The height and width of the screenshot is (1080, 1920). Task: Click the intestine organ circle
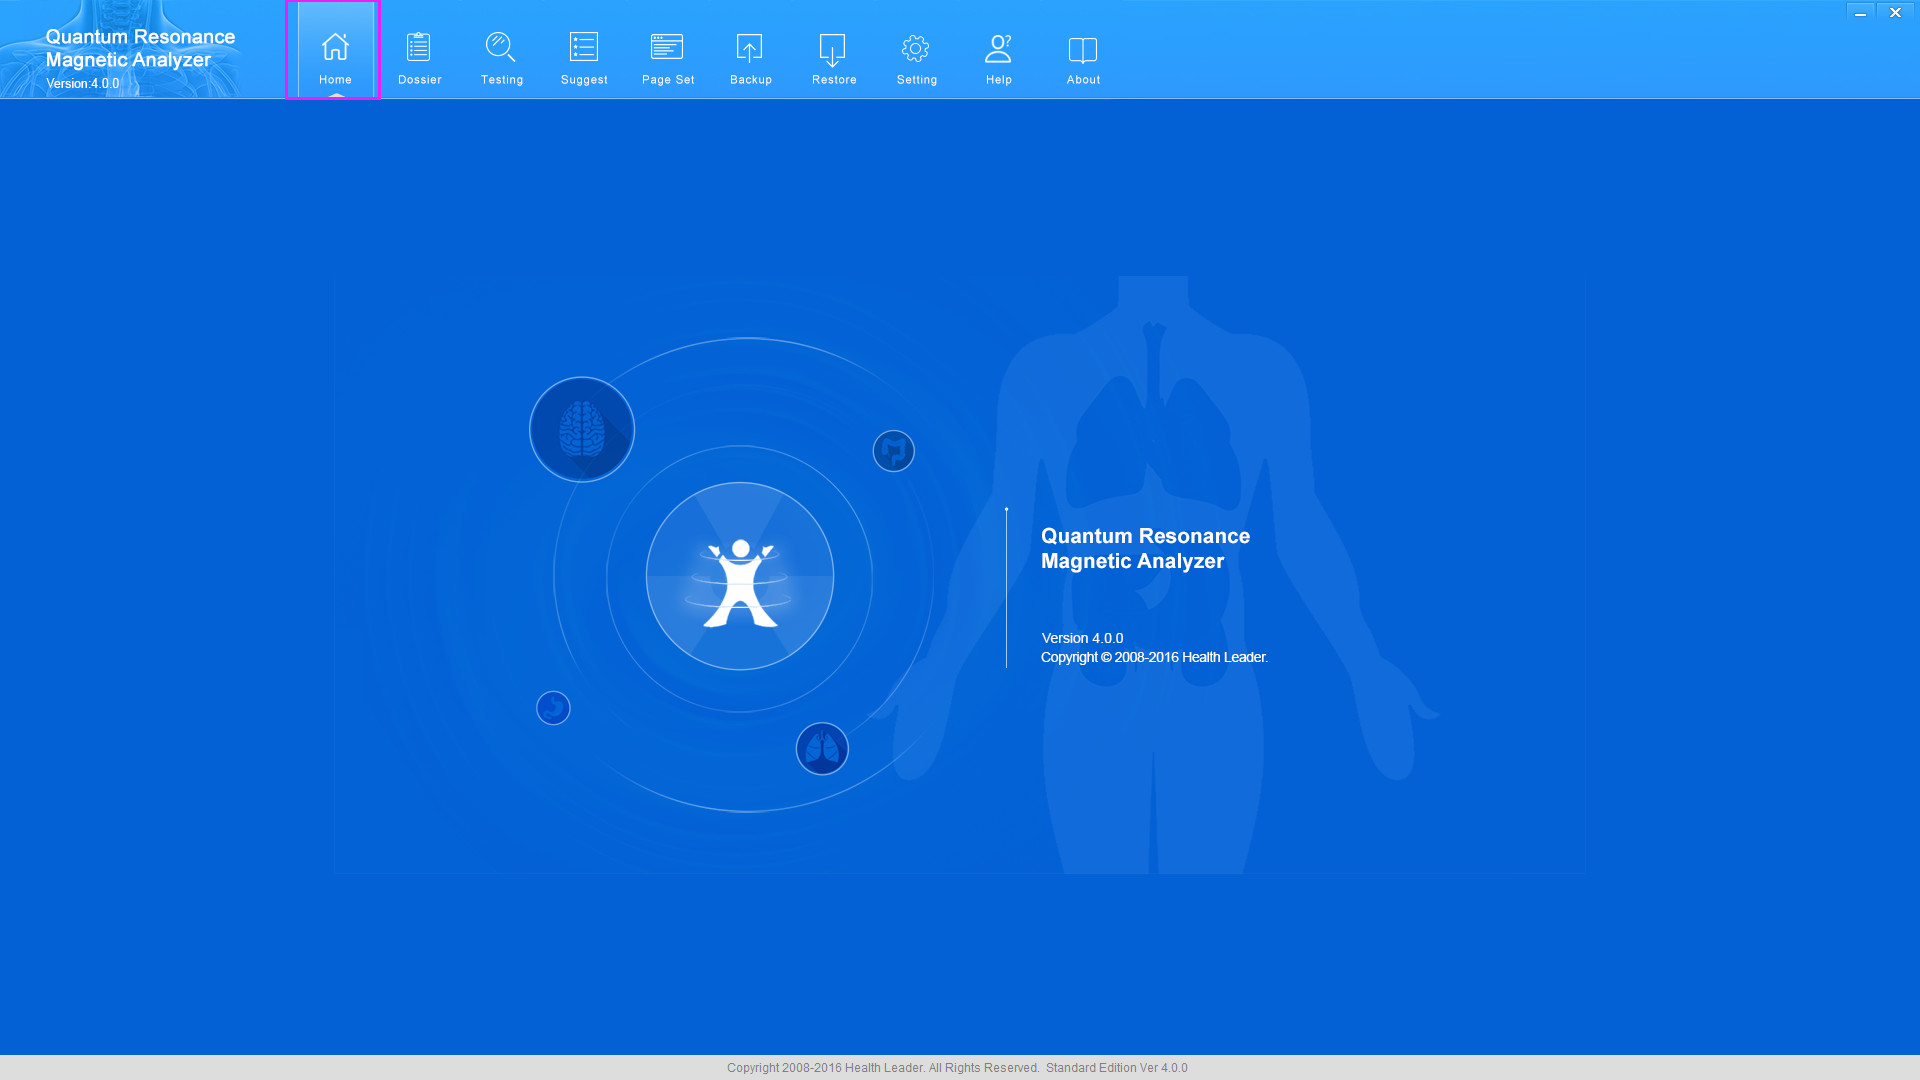[x=893, y=451]
